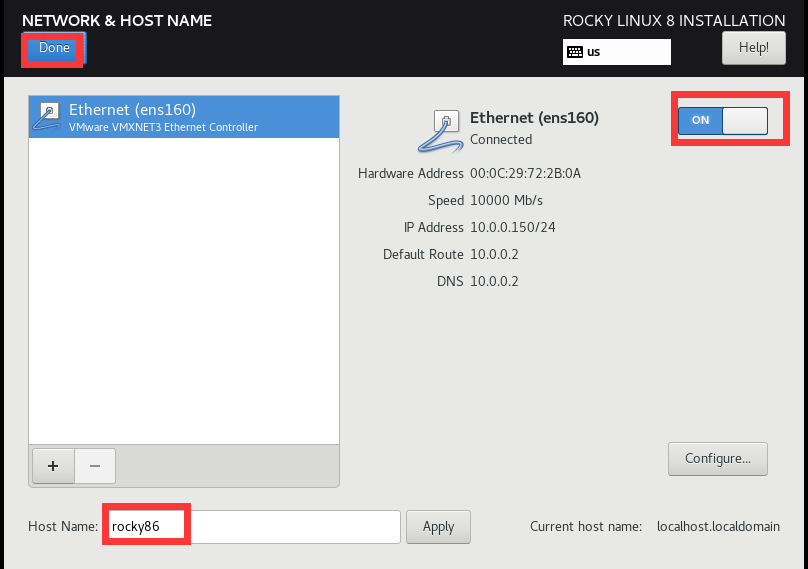Open the Help! page
Image resolution: width=808 pixels, height=569 pixels.
[753, 48]
